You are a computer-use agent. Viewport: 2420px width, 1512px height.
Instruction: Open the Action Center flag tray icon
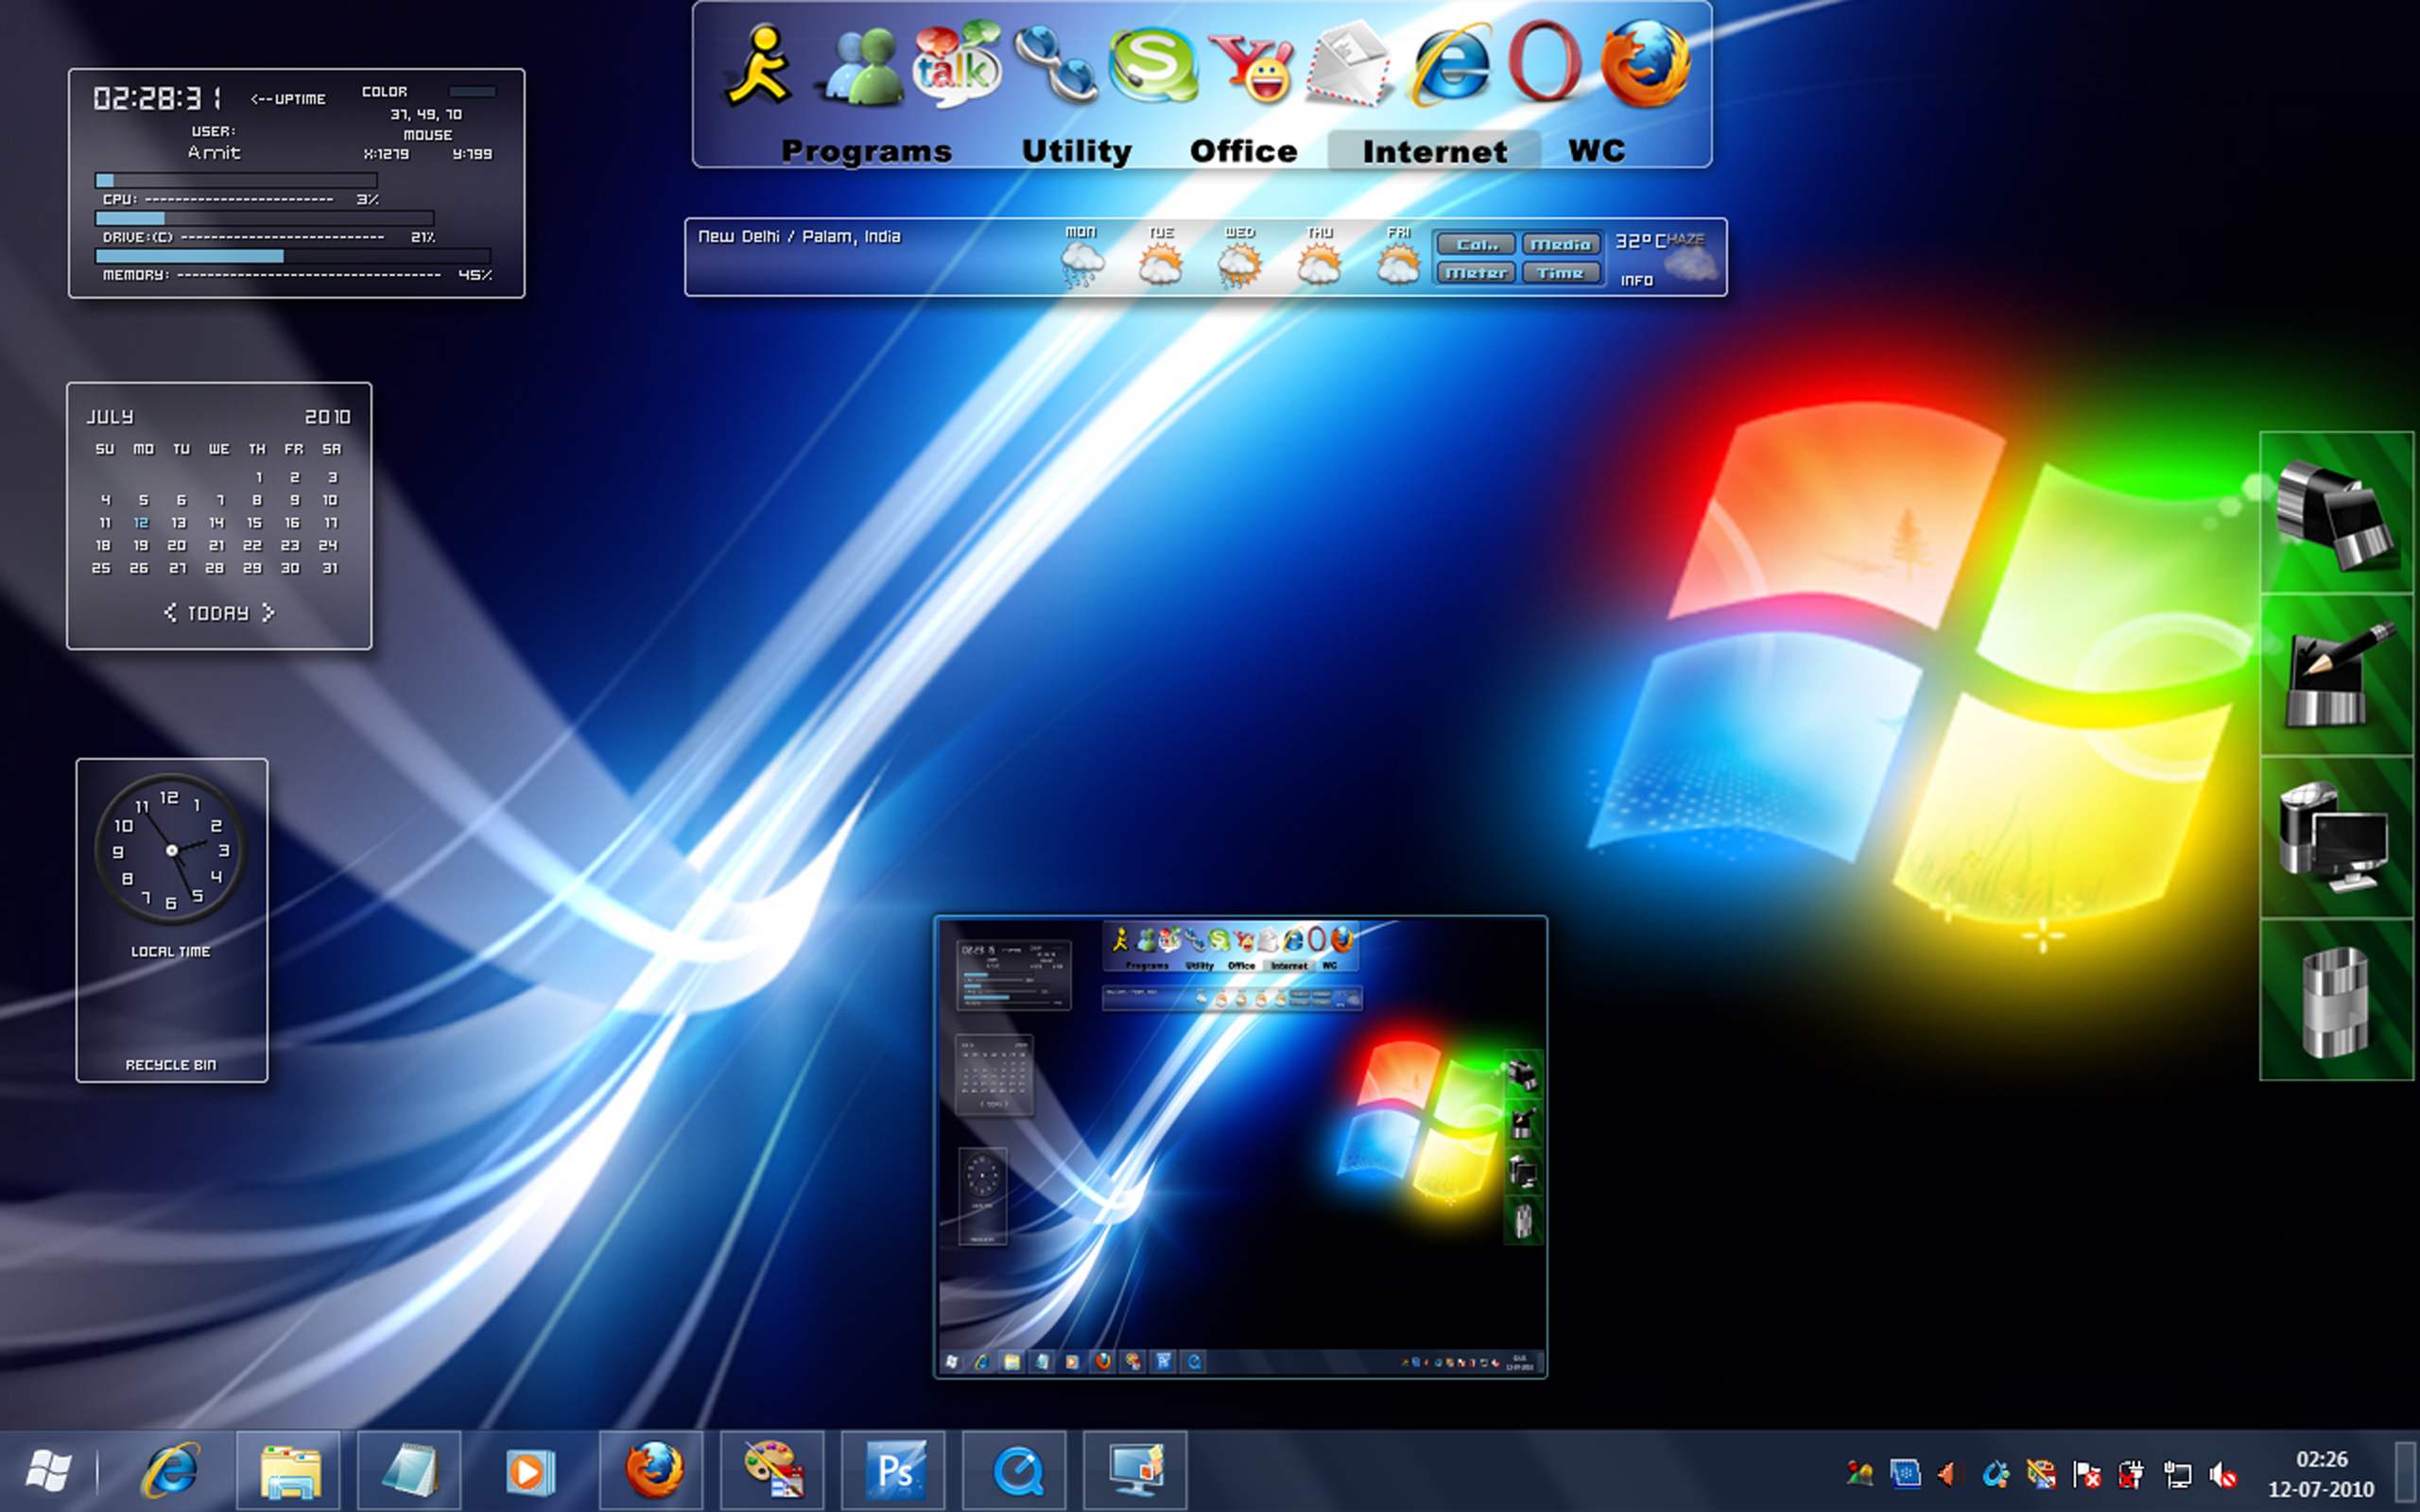pos(2086,1474)
